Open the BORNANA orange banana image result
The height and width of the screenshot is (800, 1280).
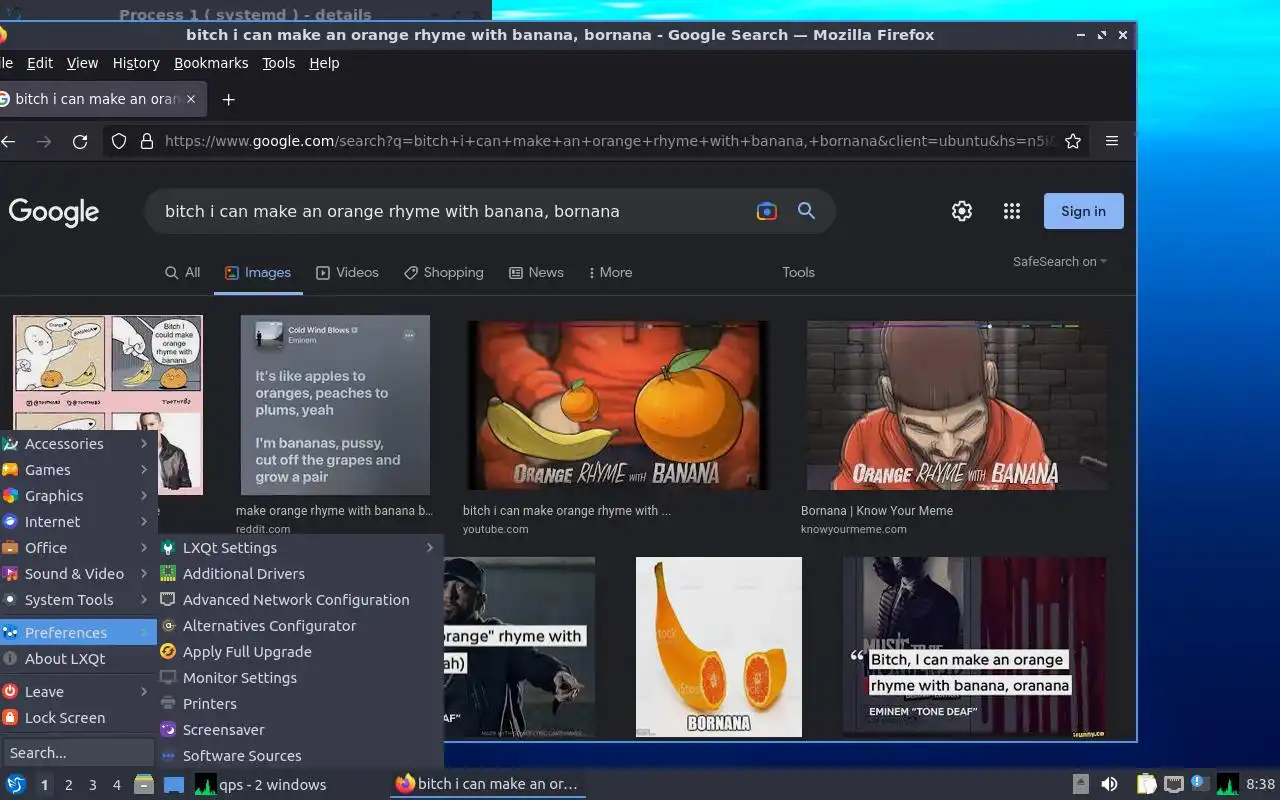719,647
